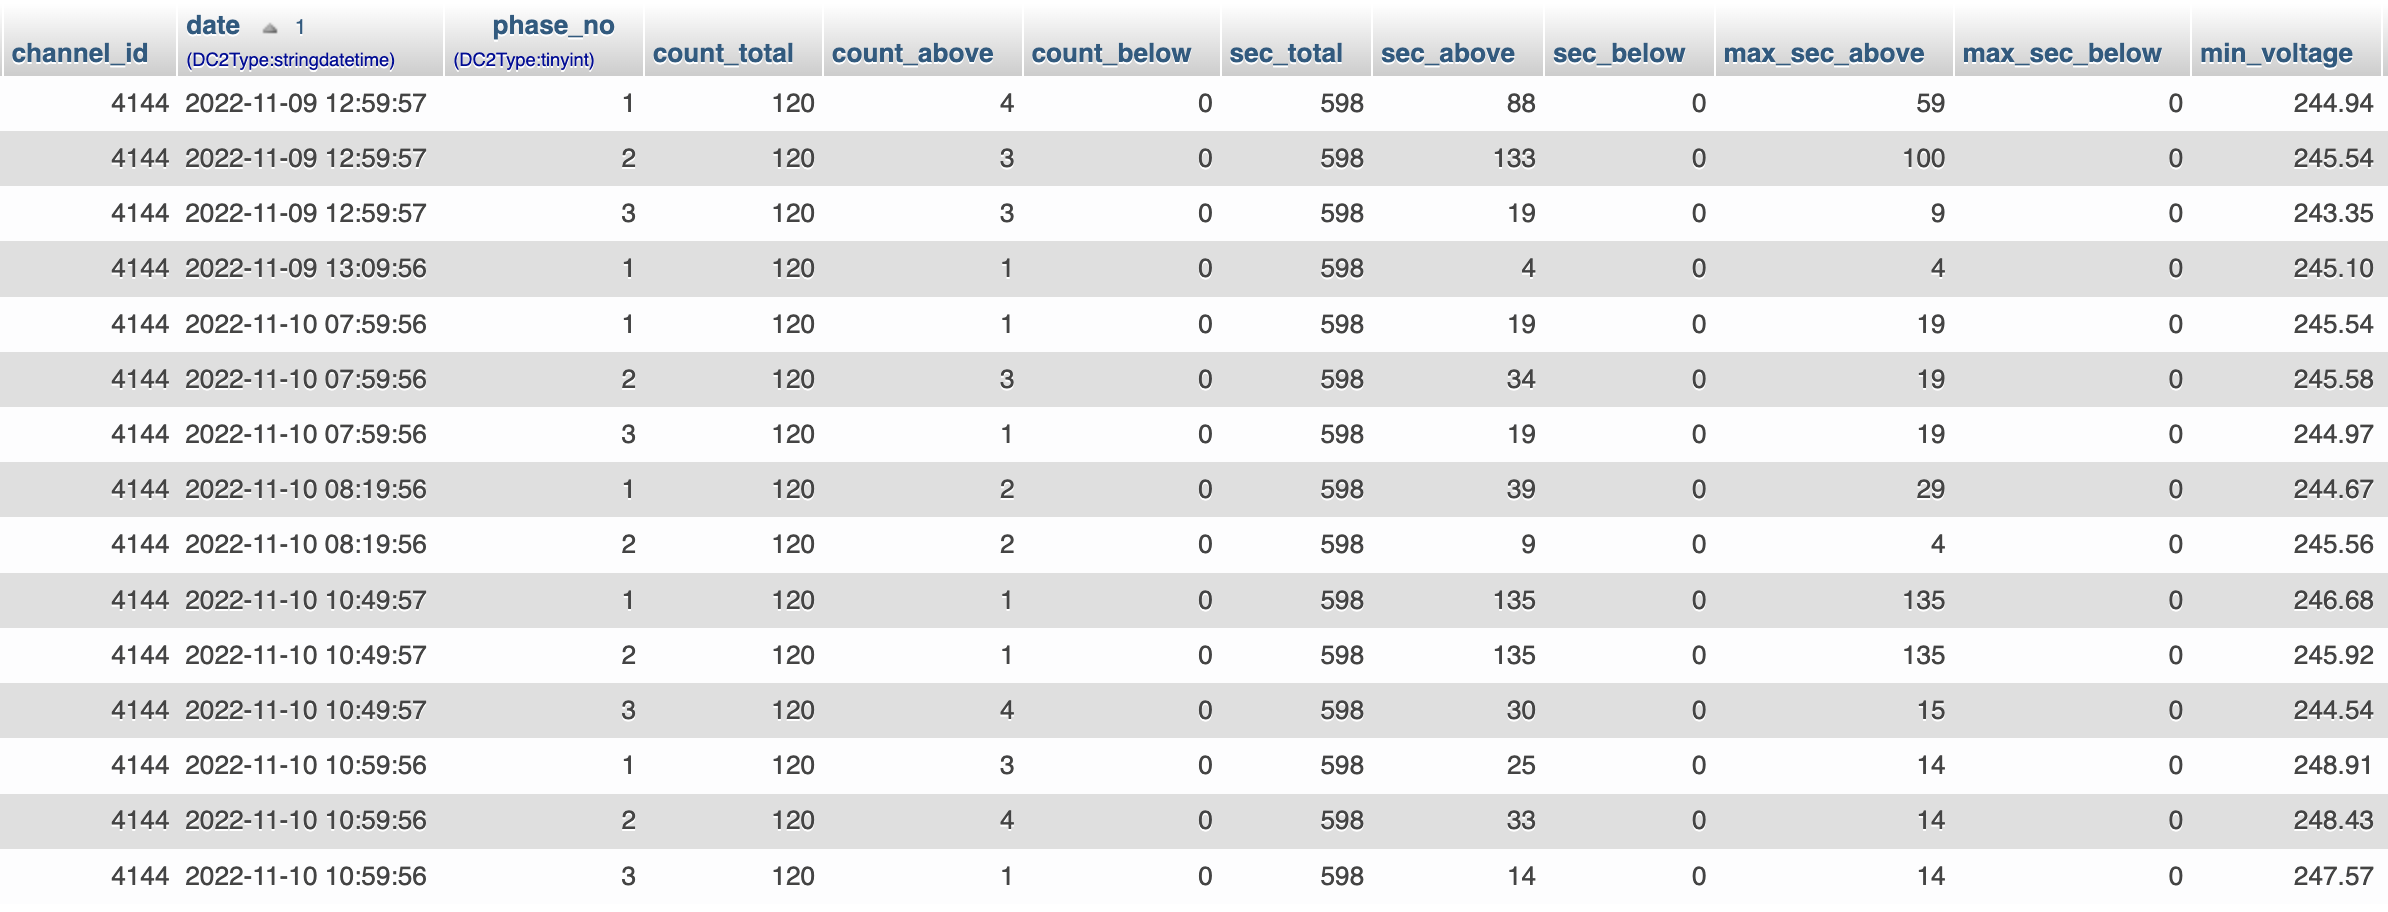Screen dimensions: 2388x912
Task: Select the min_voltage cell 244.94
Action: point(2333,103)
